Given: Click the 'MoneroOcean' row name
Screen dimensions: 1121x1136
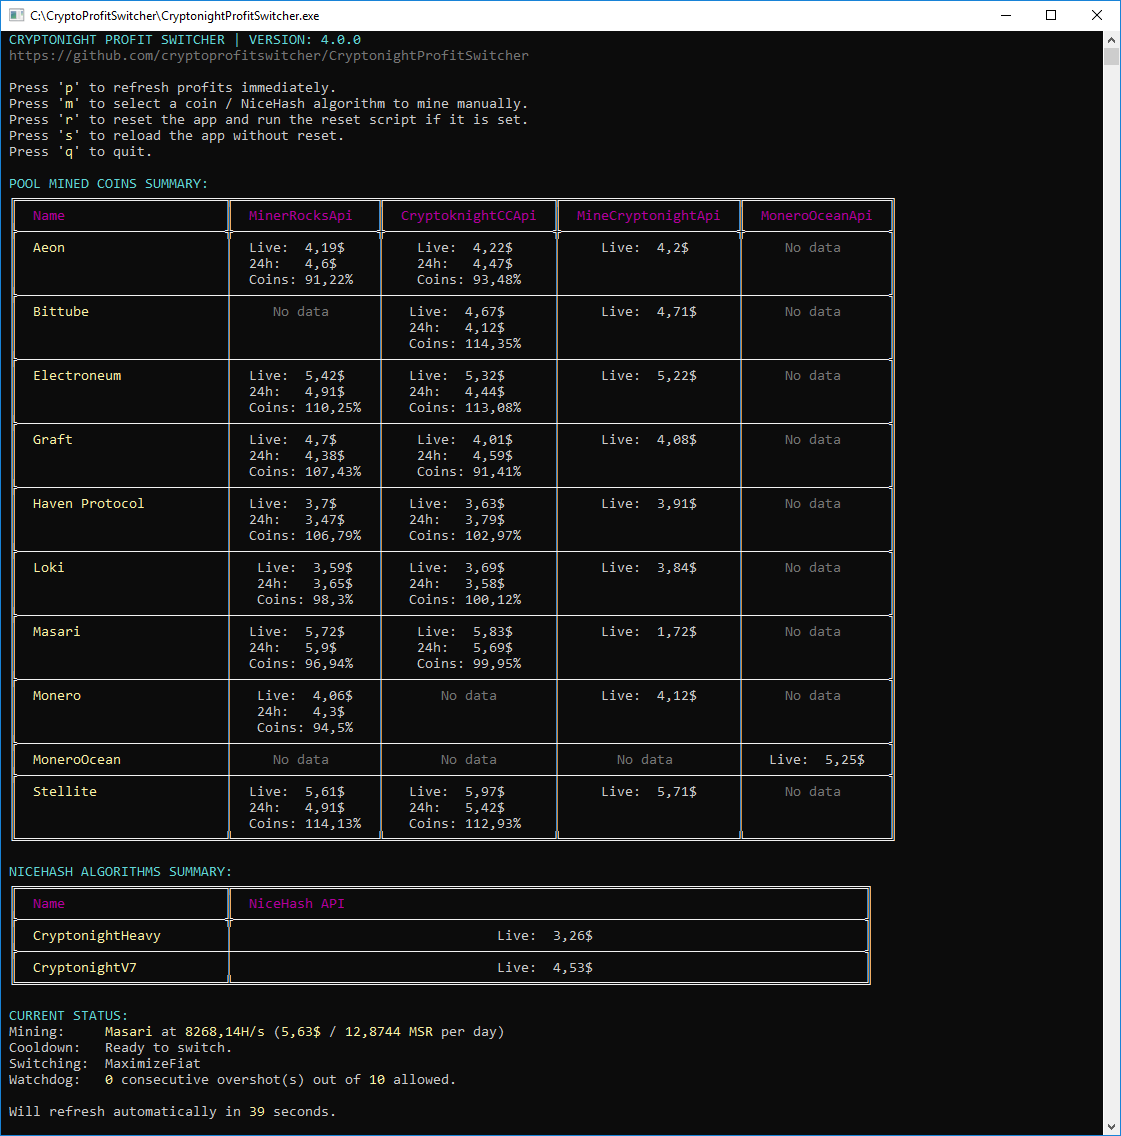Looking at the screenshot, I should [77, 759].
